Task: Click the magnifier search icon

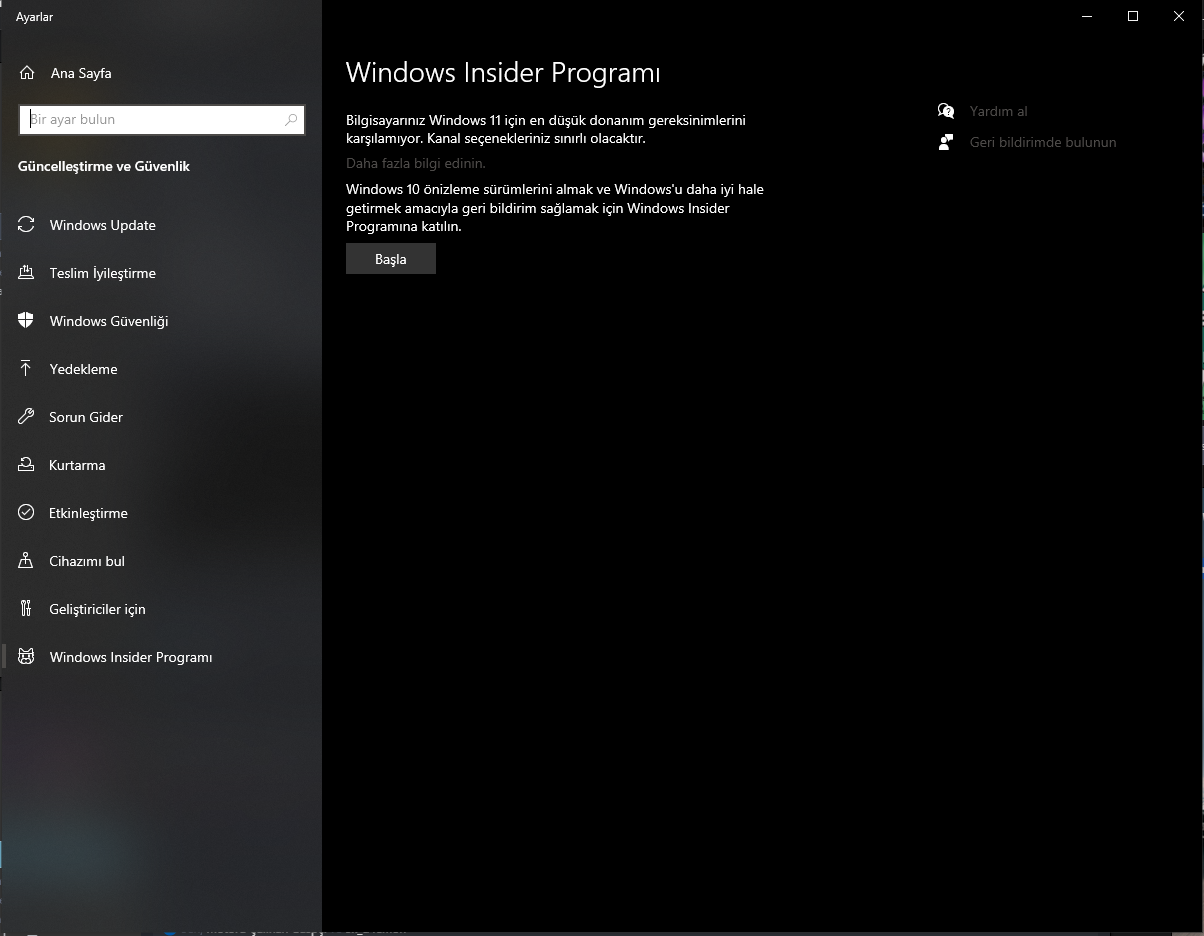Action: click(291, 119)
